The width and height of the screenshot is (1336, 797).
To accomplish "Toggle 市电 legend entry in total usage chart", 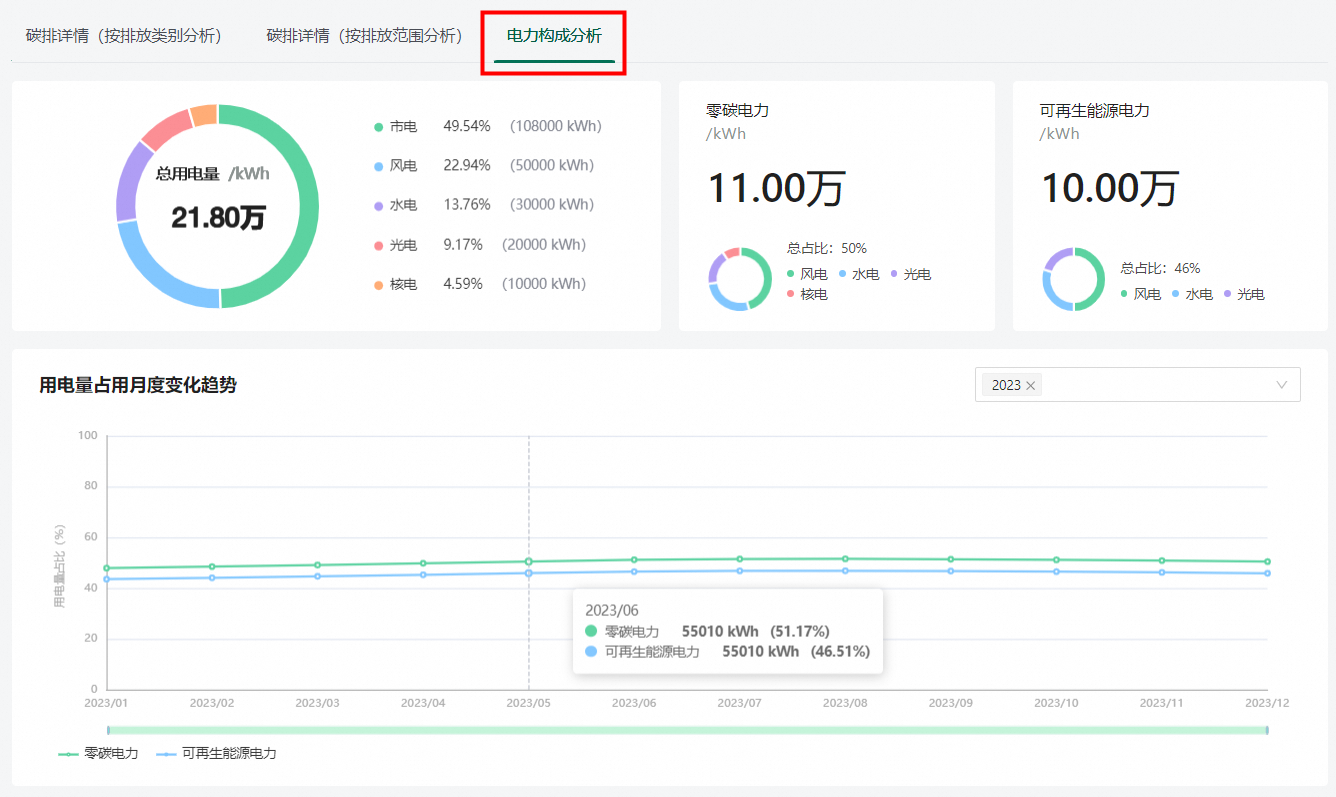I will [x=396, y=127].
